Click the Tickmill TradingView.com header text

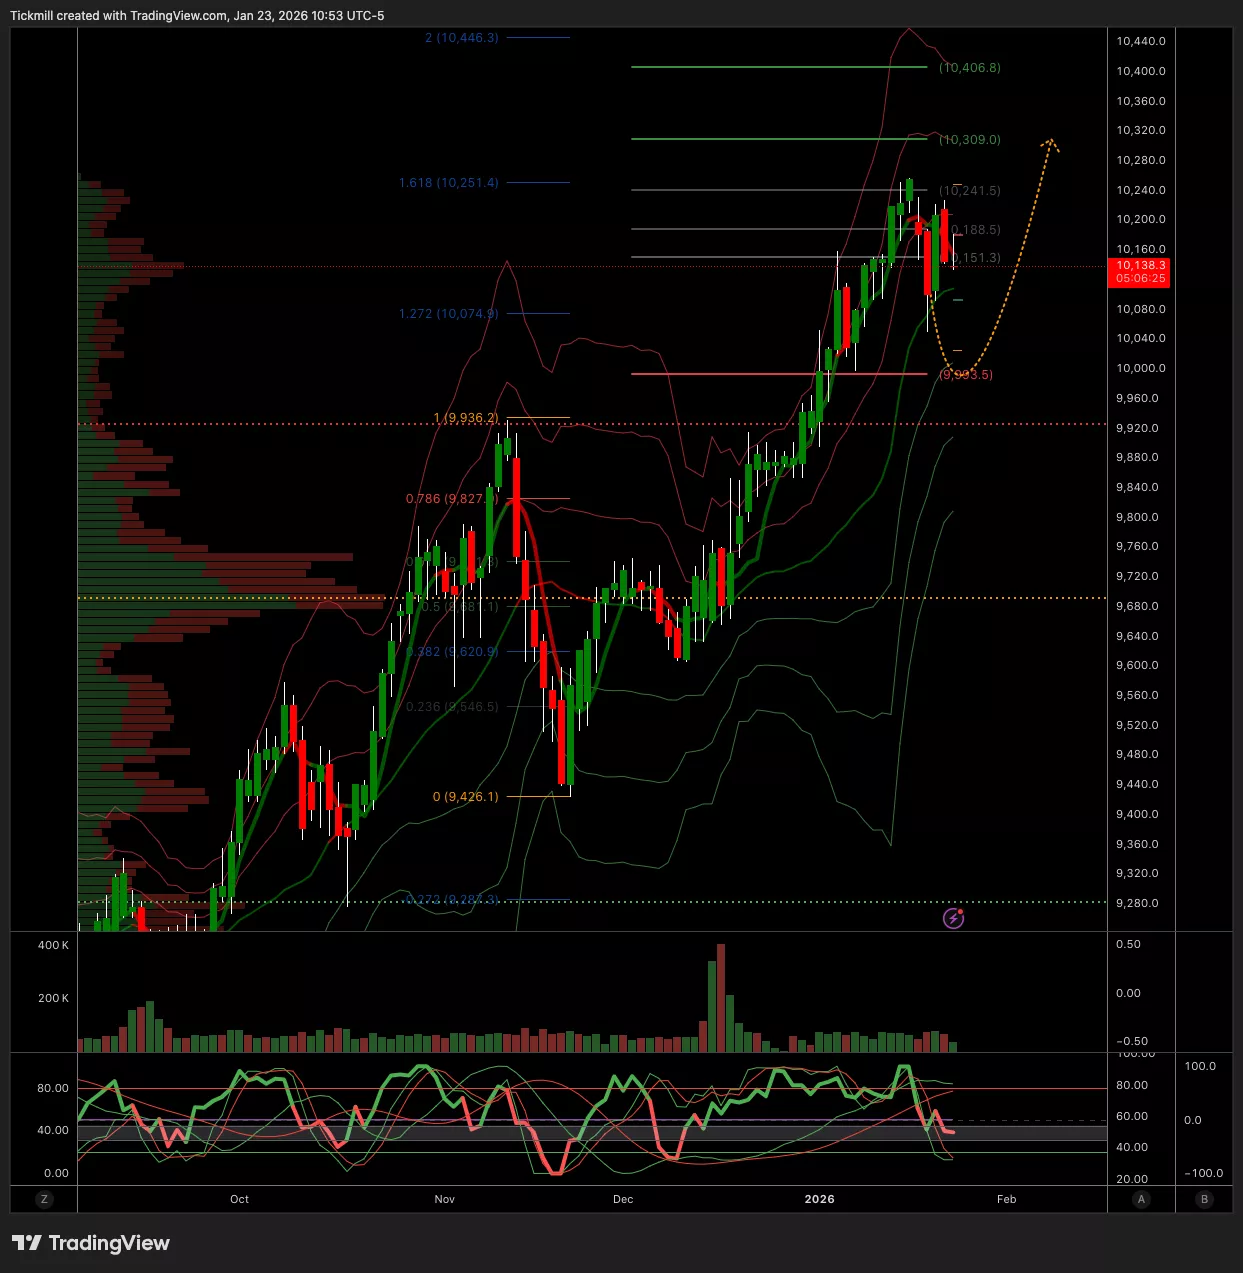pyautogui.click(x=197, y=16)
